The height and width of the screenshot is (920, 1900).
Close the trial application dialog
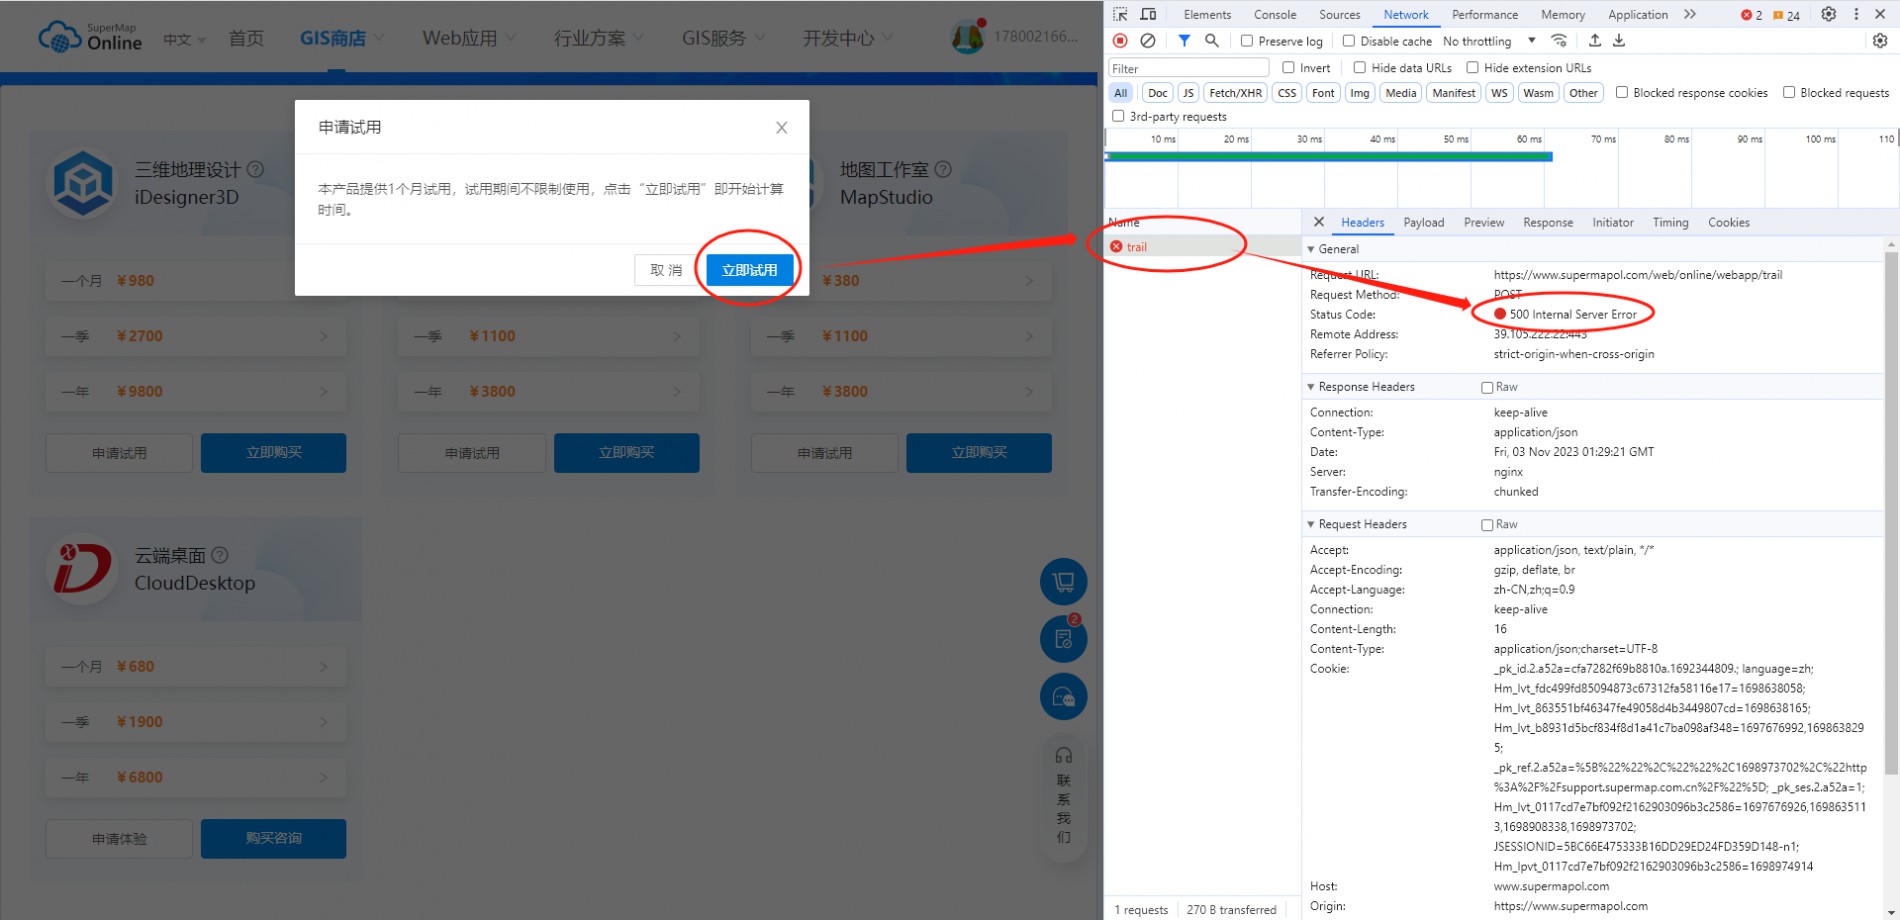781,127
